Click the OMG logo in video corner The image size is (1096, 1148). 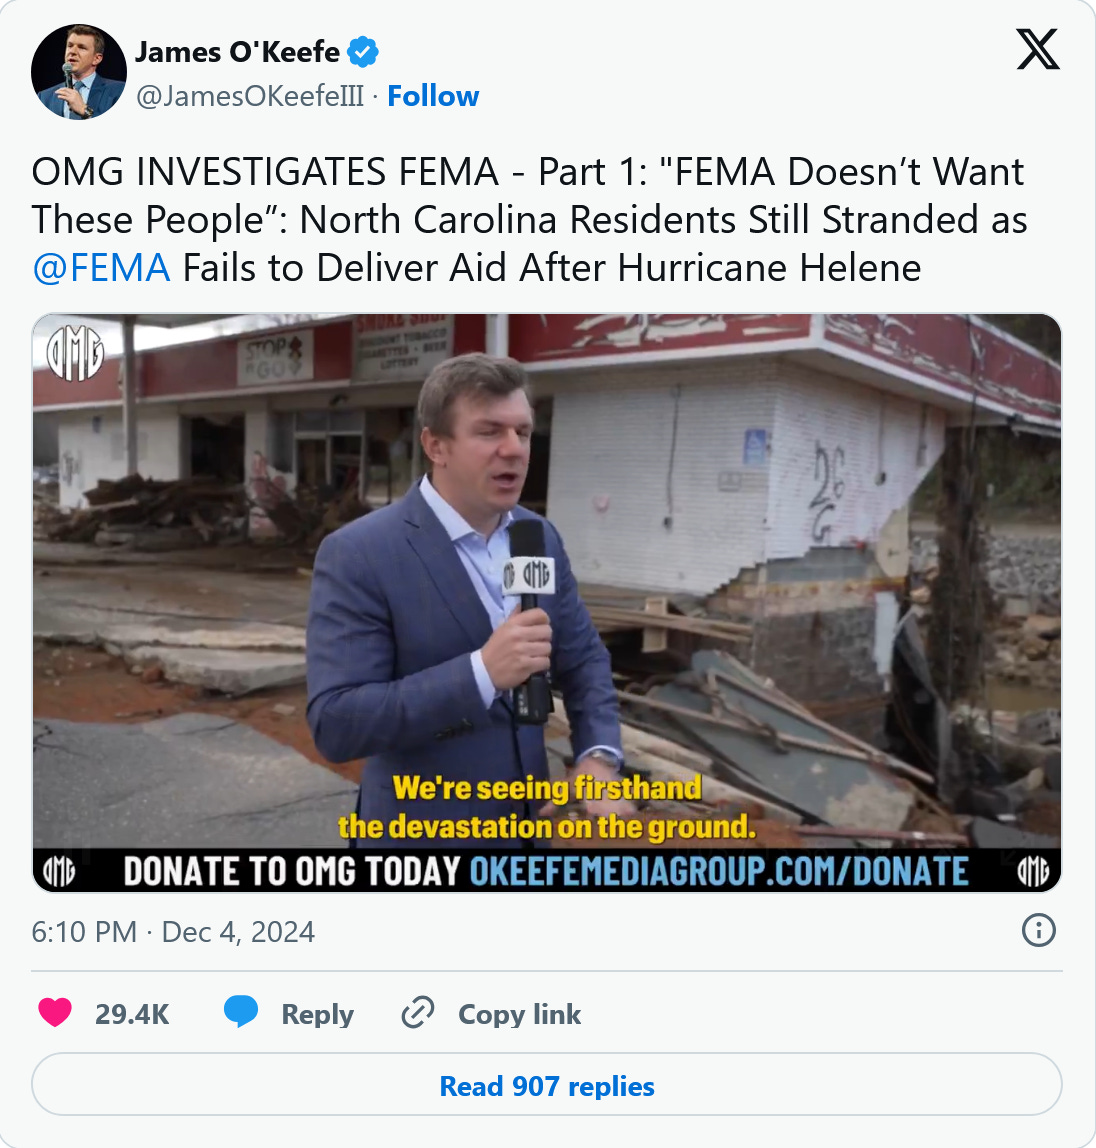75,353
